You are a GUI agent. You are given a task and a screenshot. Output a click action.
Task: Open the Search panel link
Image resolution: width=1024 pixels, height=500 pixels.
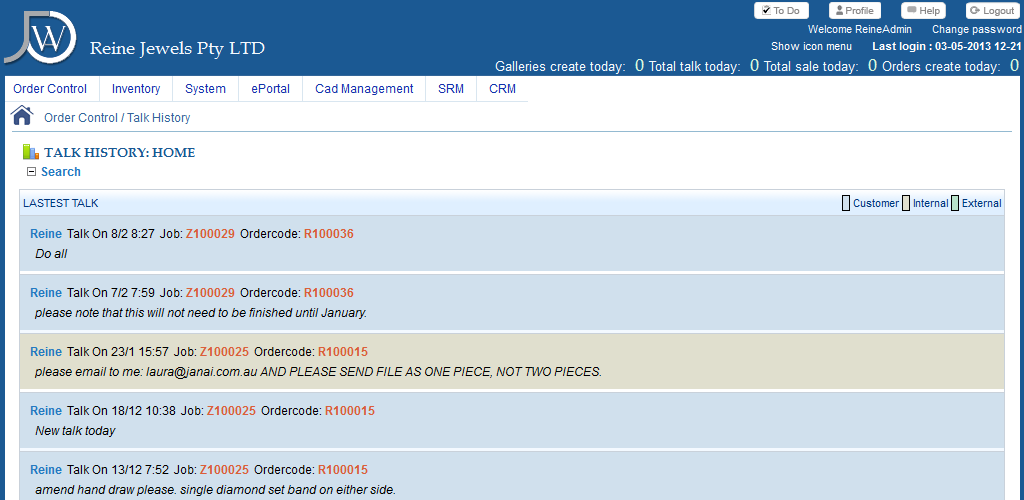pyautogui.click(x=61, y=172)
